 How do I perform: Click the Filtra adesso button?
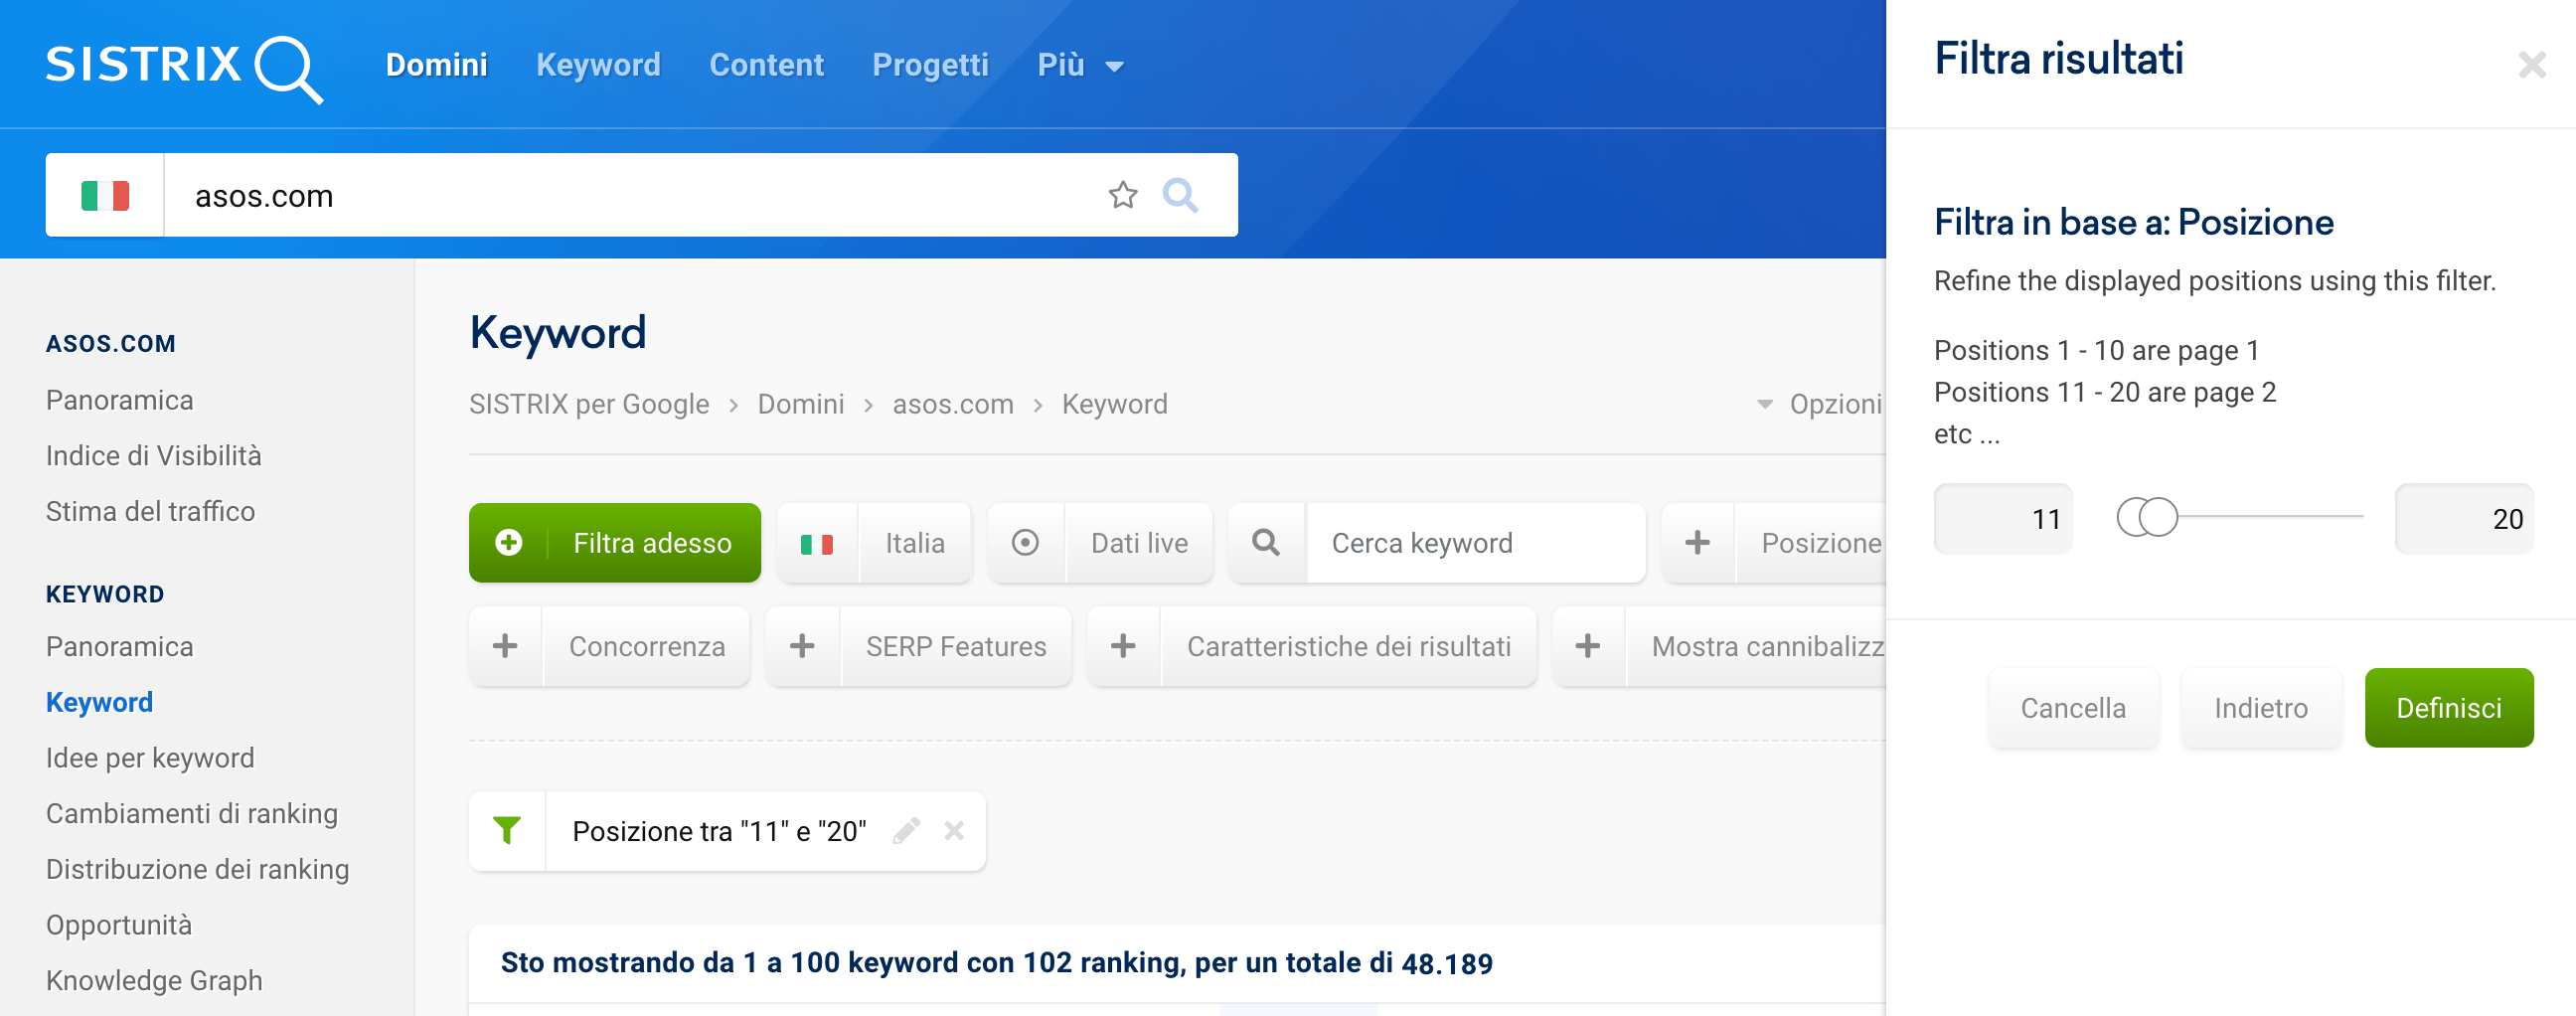[x=615, y=542]
